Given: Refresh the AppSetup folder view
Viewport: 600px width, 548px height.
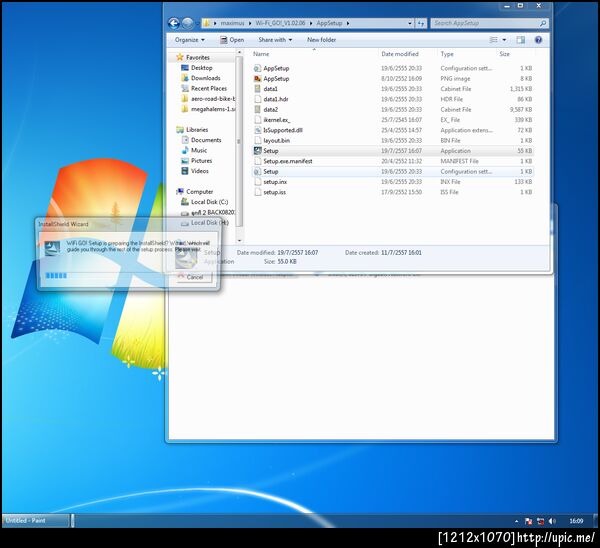Looking at the screenshot, I should point(421,23).
